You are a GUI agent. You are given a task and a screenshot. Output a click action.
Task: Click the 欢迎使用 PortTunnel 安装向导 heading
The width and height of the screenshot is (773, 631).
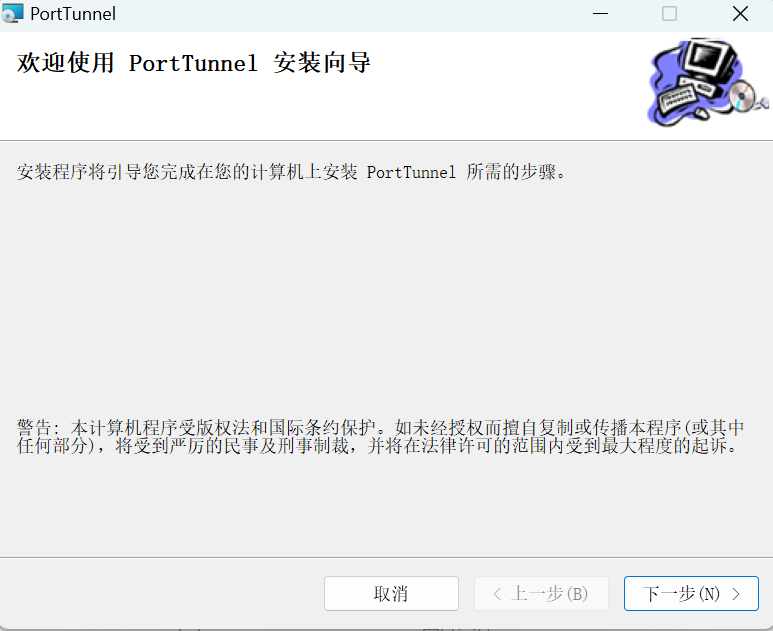pyautogui.click(x=194, y=64)
